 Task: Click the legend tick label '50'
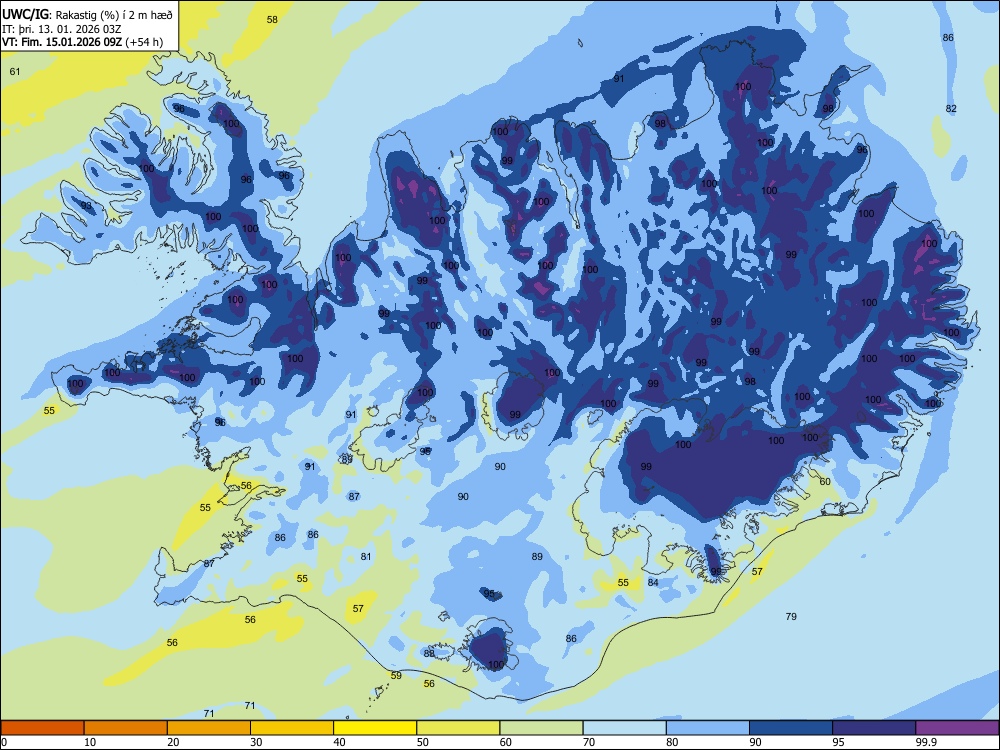coord(423,742)
